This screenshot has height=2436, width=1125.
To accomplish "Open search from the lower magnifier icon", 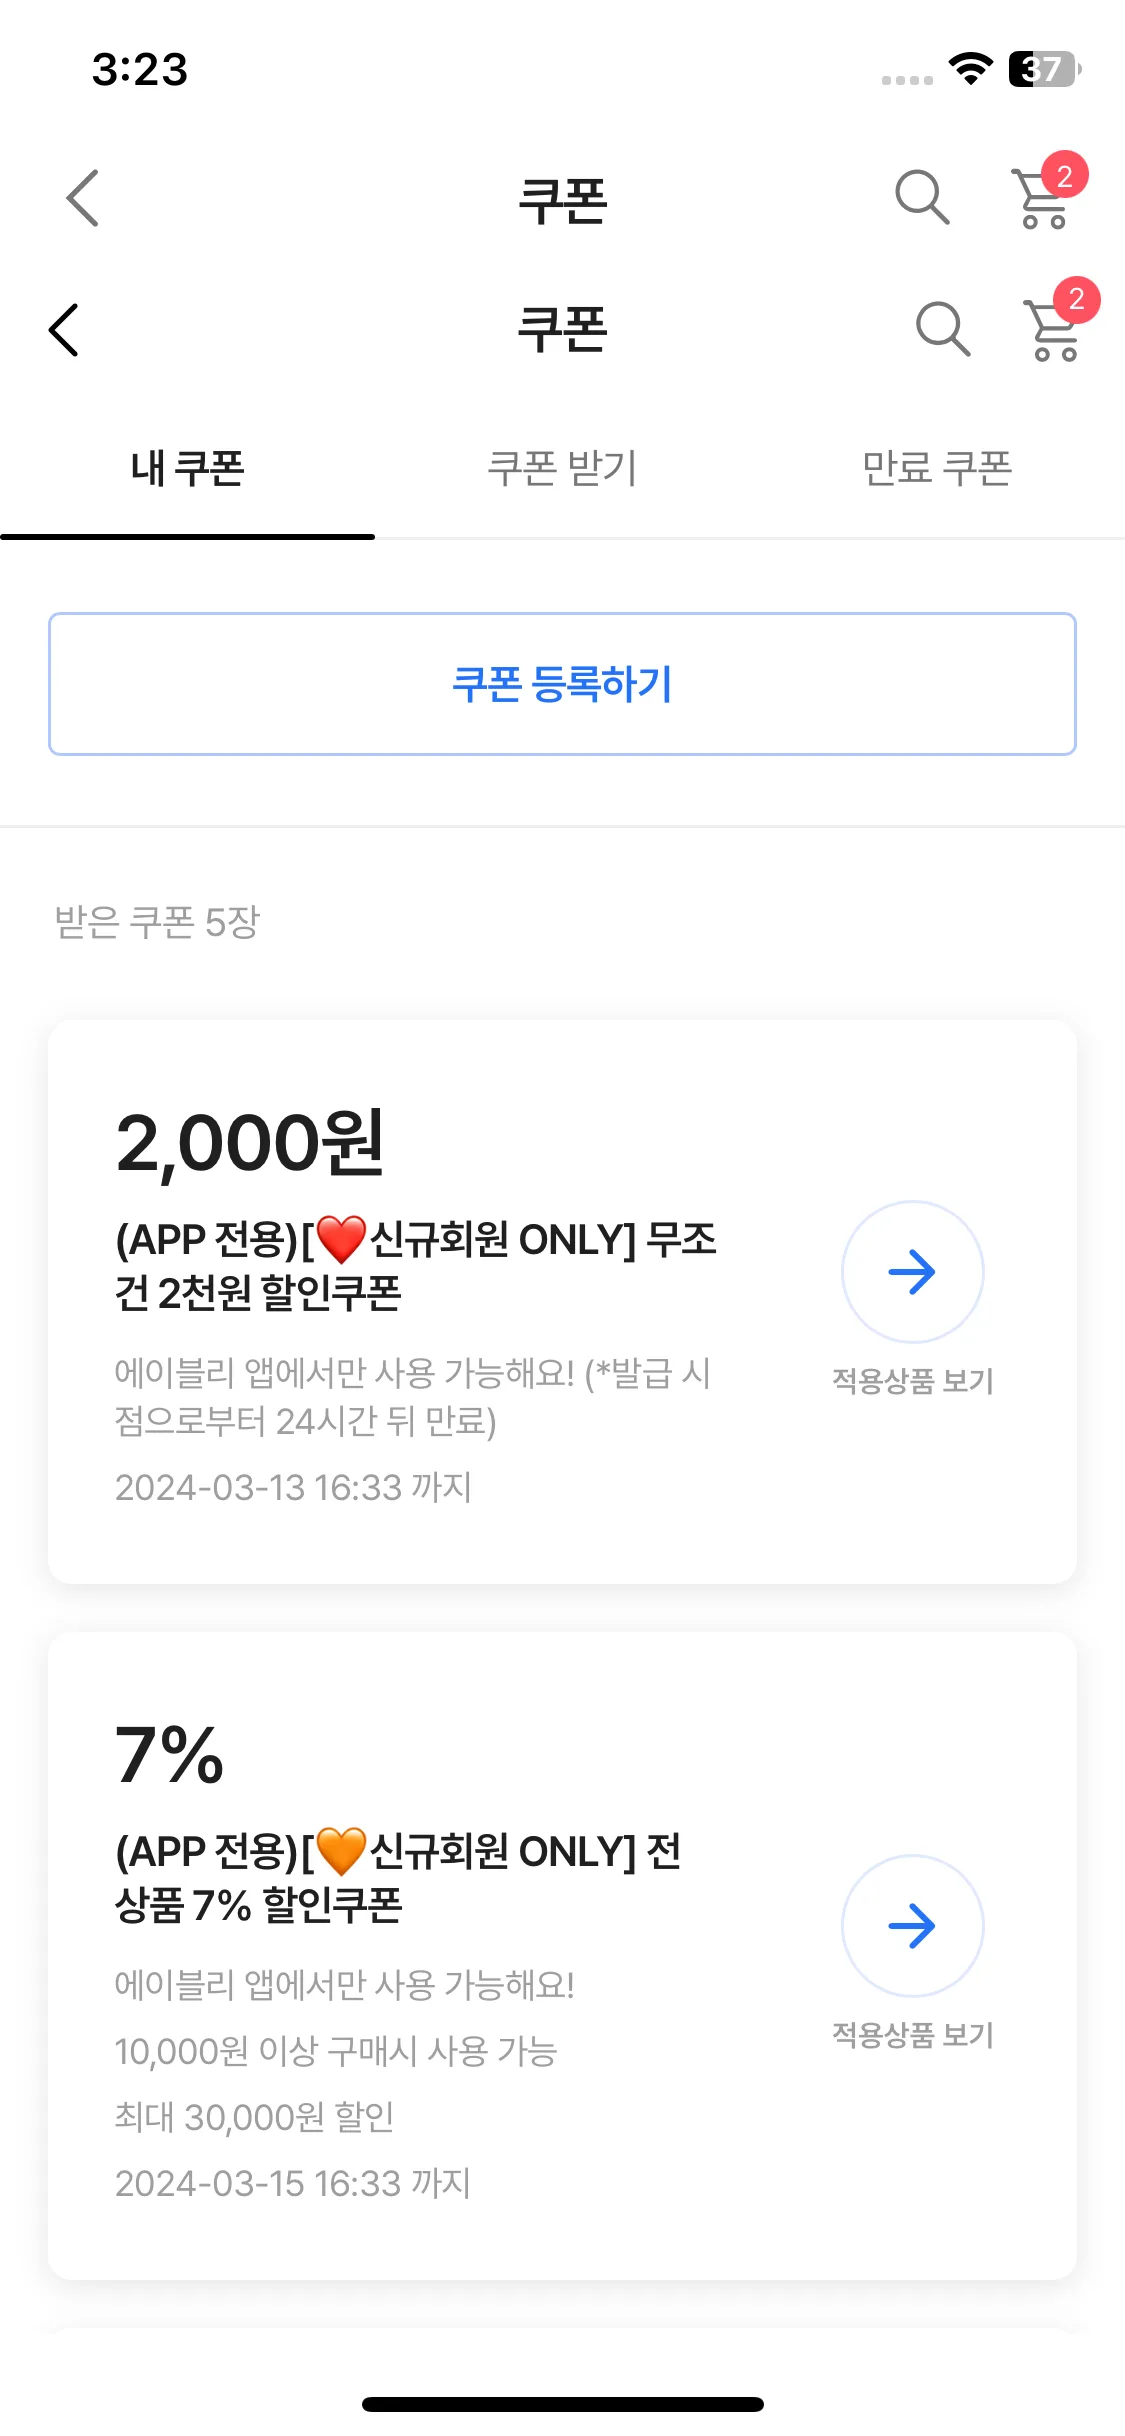I will (943, 329).
